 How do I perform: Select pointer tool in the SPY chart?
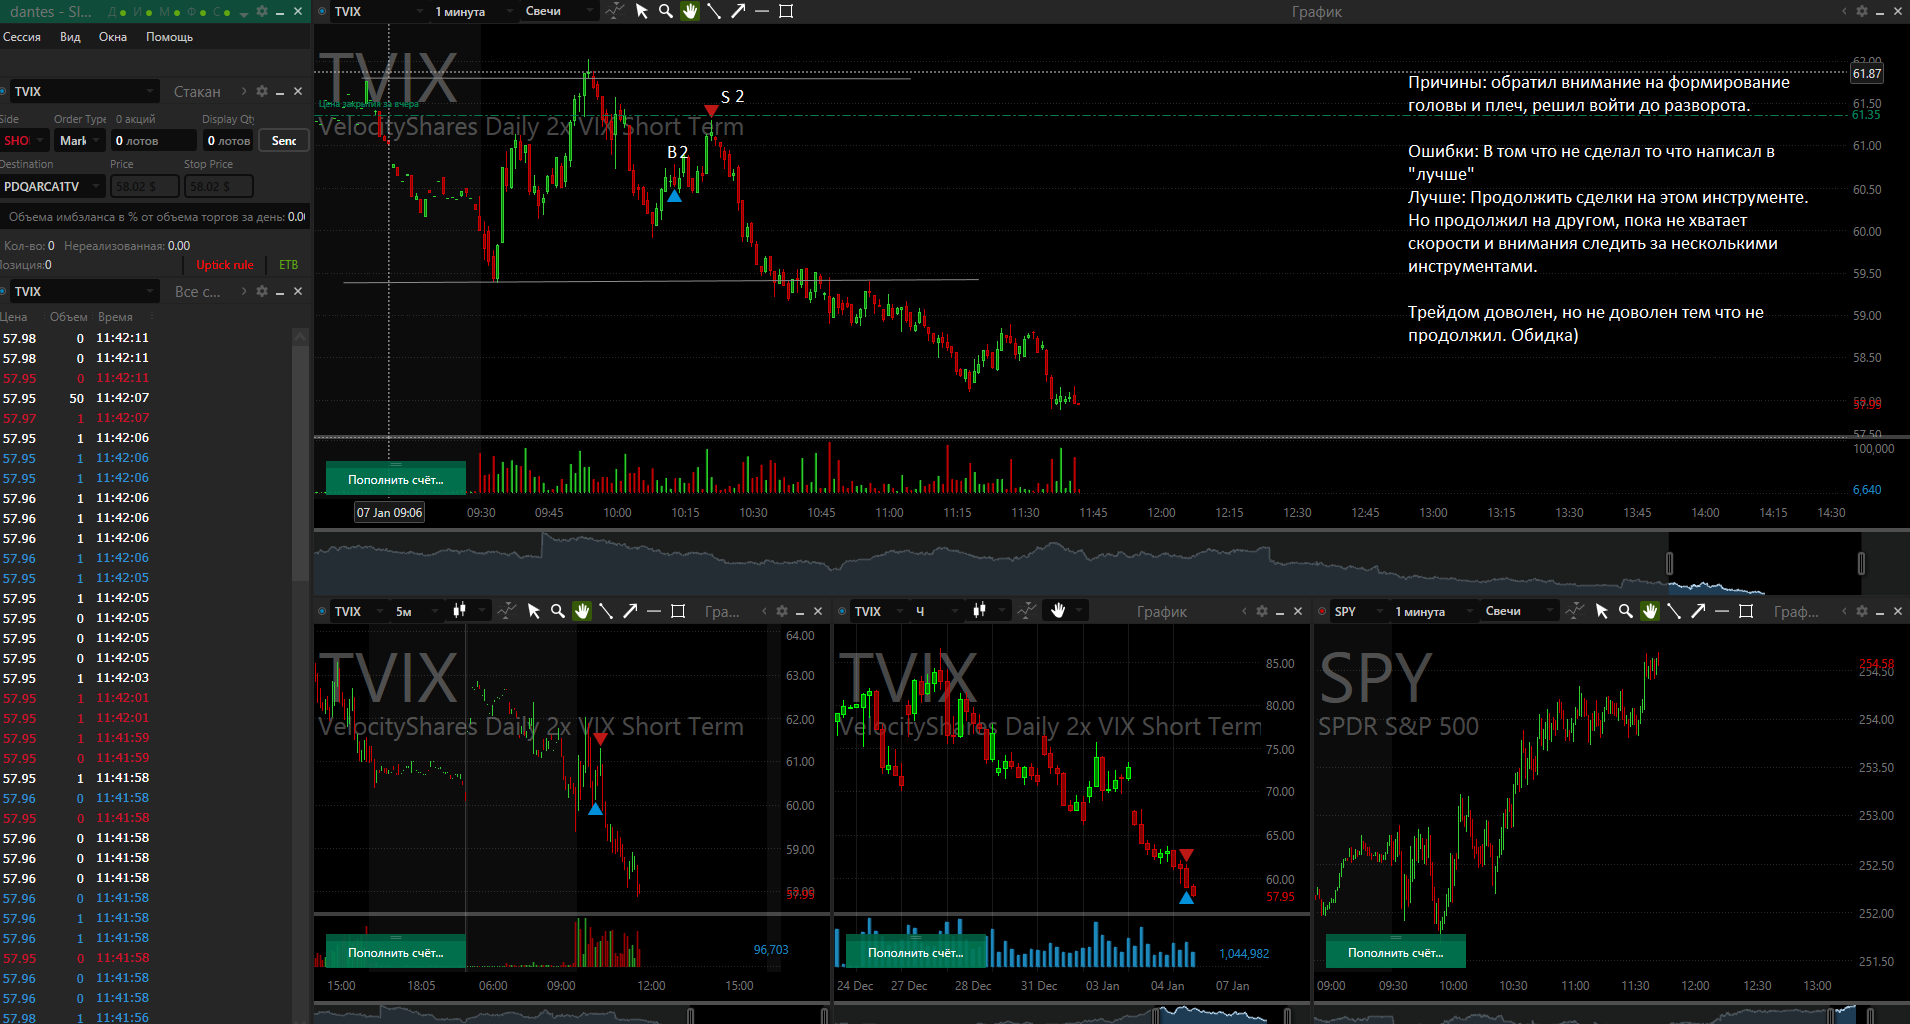point(1602,611)
